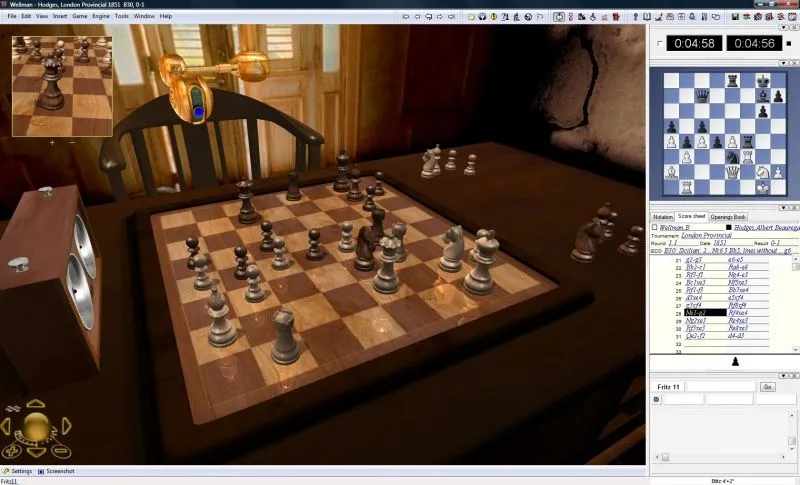Click the Screenshot button
The width and height of the screenshot is (800, 485).
pos(59,471)
